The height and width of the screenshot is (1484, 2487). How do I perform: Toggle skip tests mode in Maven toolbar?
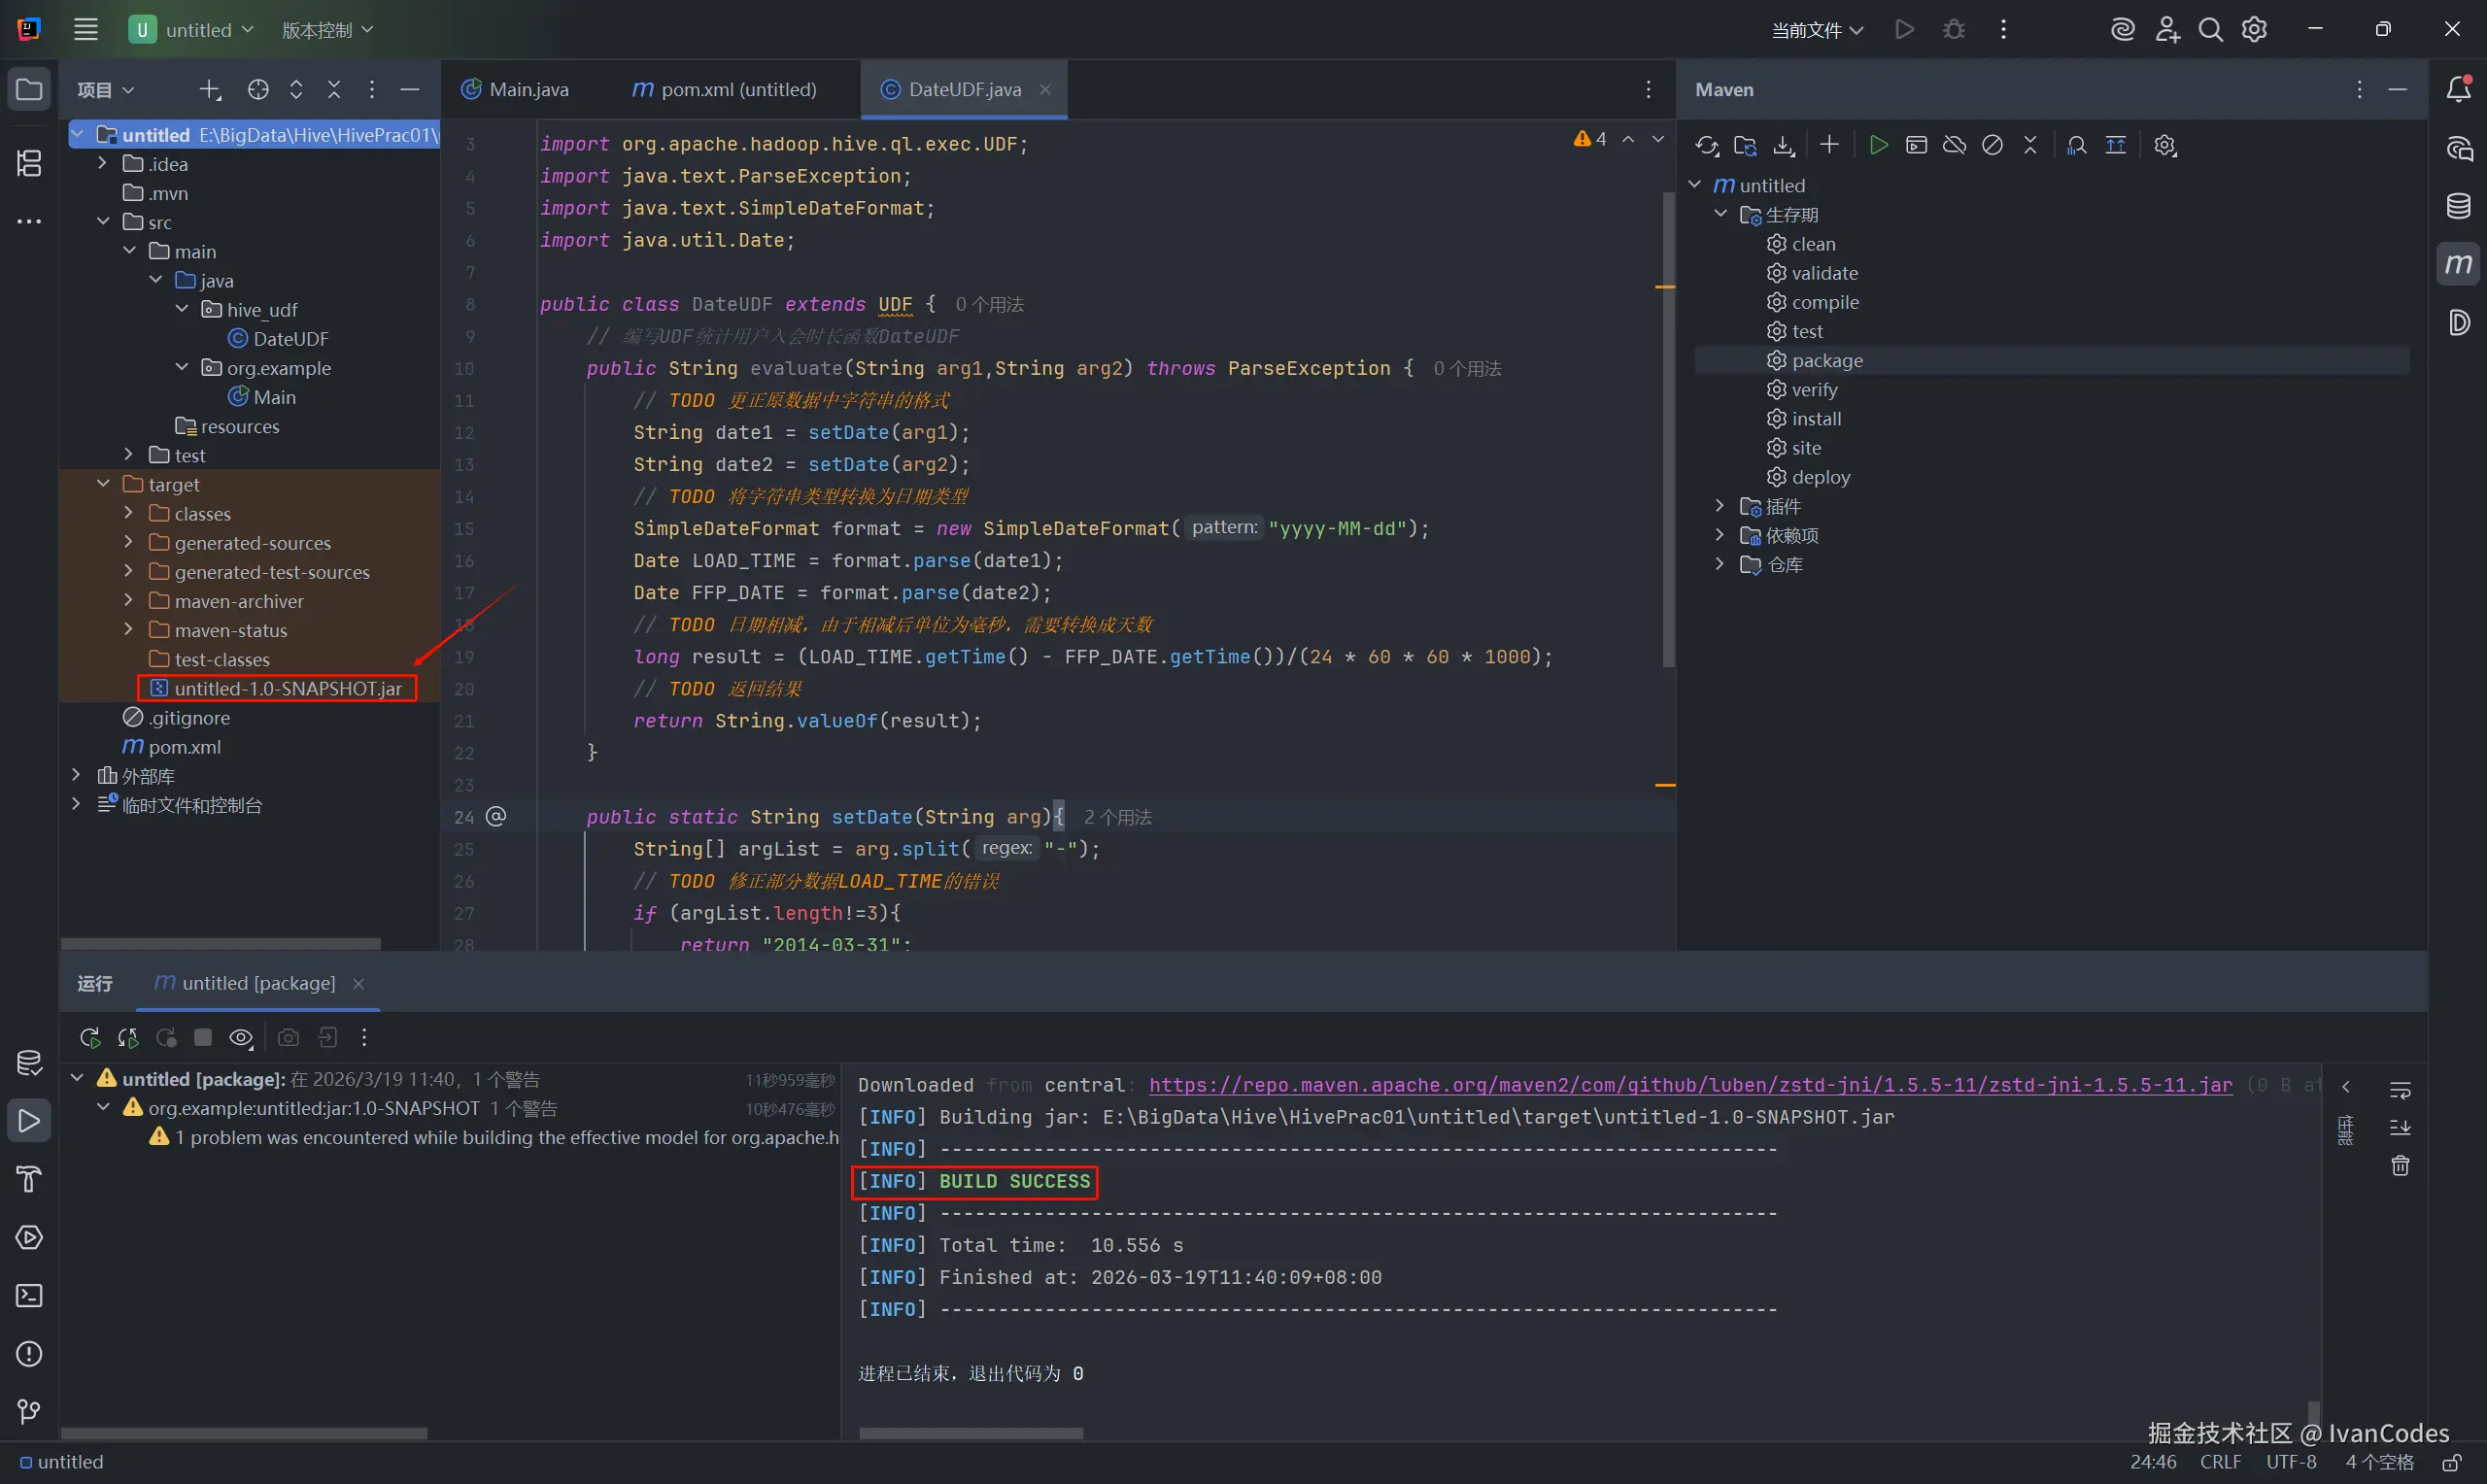pyautogui.click(x=1992, y=146)
